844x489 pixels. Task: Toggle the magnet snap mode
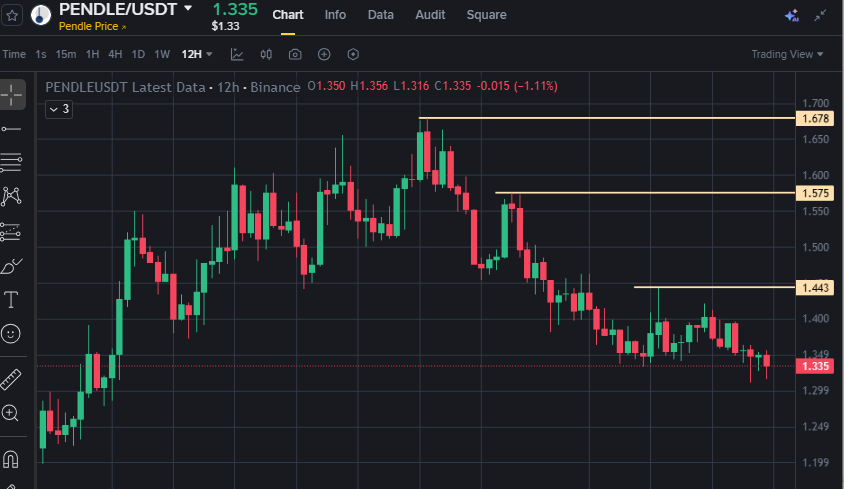11,459
